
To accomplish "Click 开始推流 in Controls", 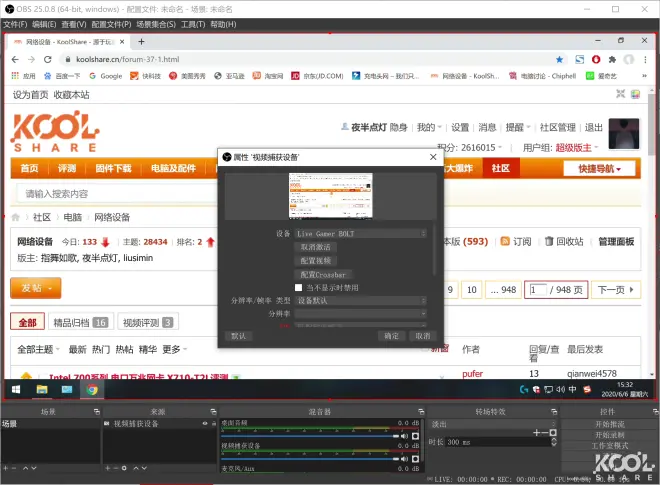I will (x=609, y=424).
